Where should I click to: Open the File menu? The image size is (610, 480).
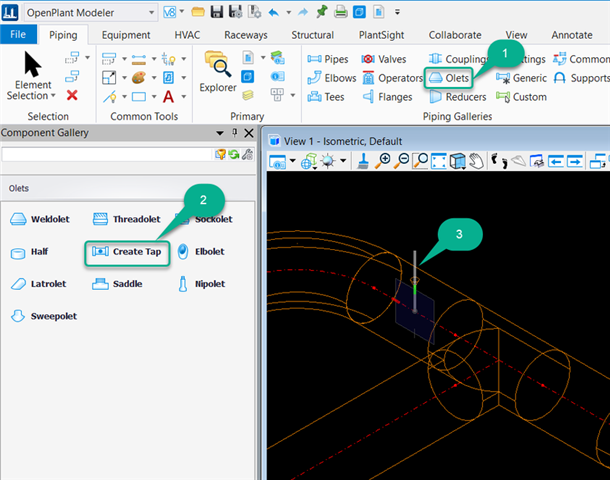coord(18,34)
